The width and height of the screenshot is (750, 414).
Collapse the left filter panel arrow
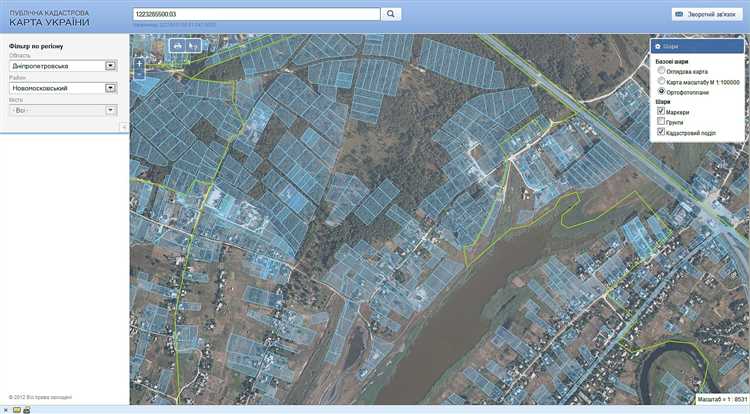point(124,127)
